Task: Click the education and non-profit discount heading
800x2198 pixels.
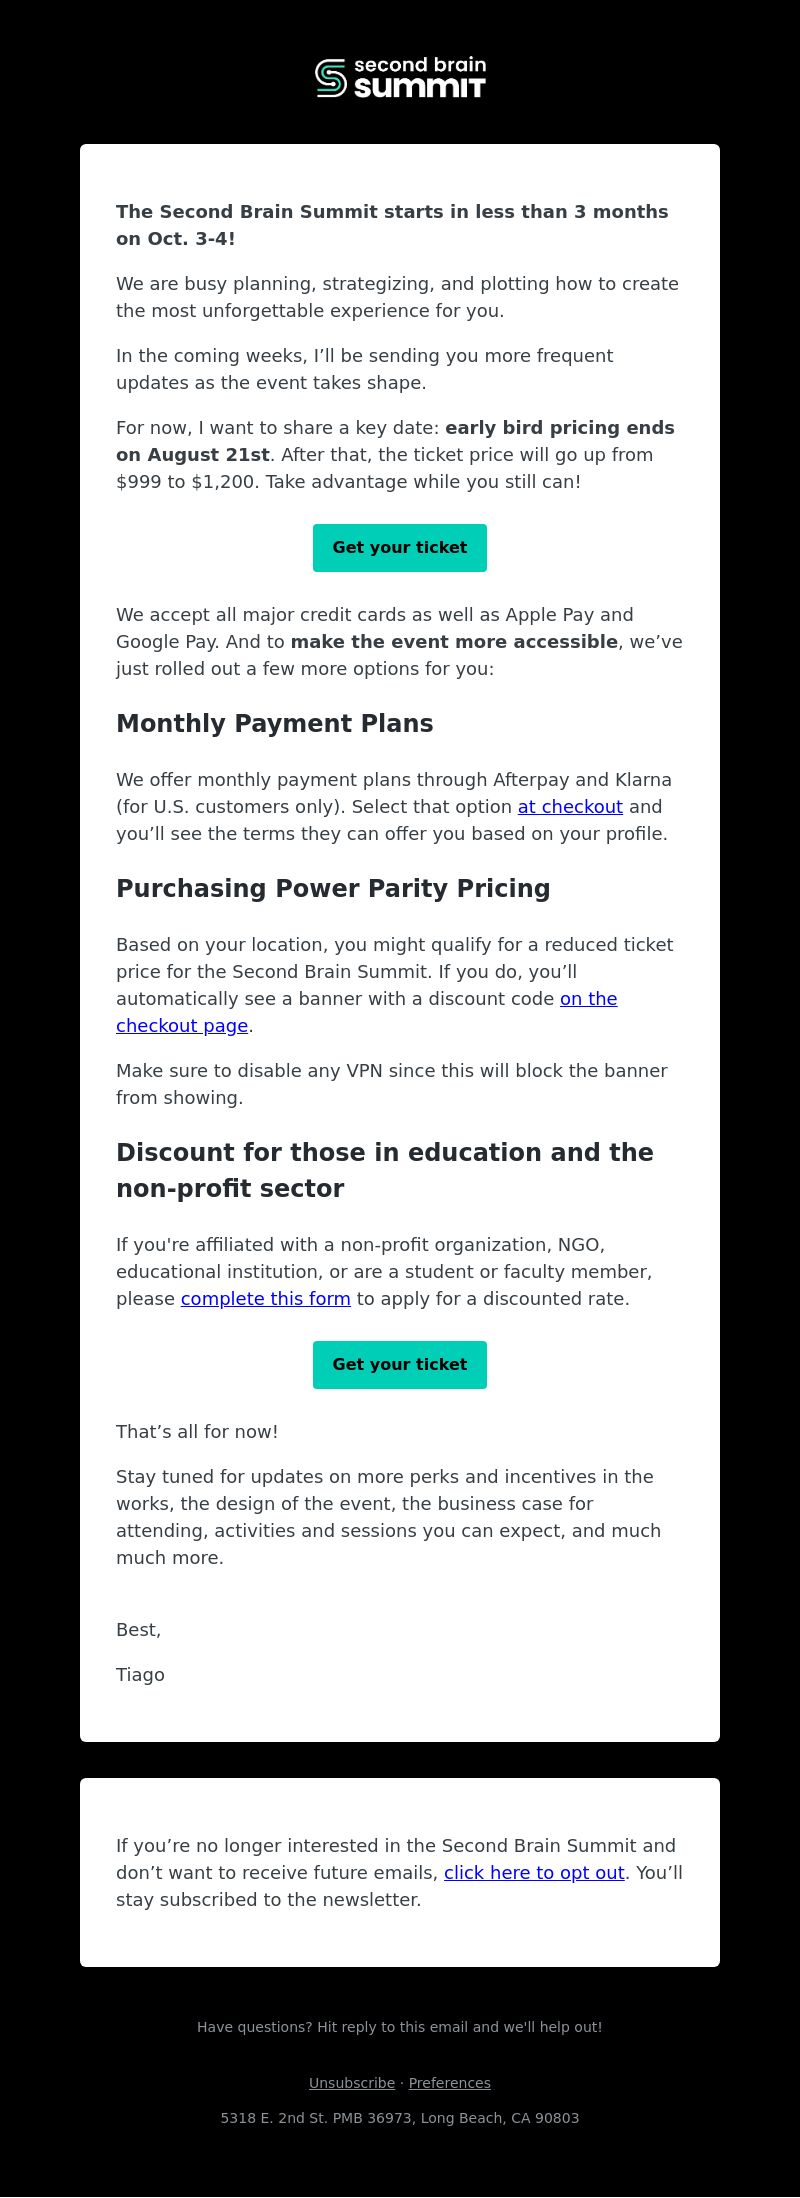Action: (385, 1171)
